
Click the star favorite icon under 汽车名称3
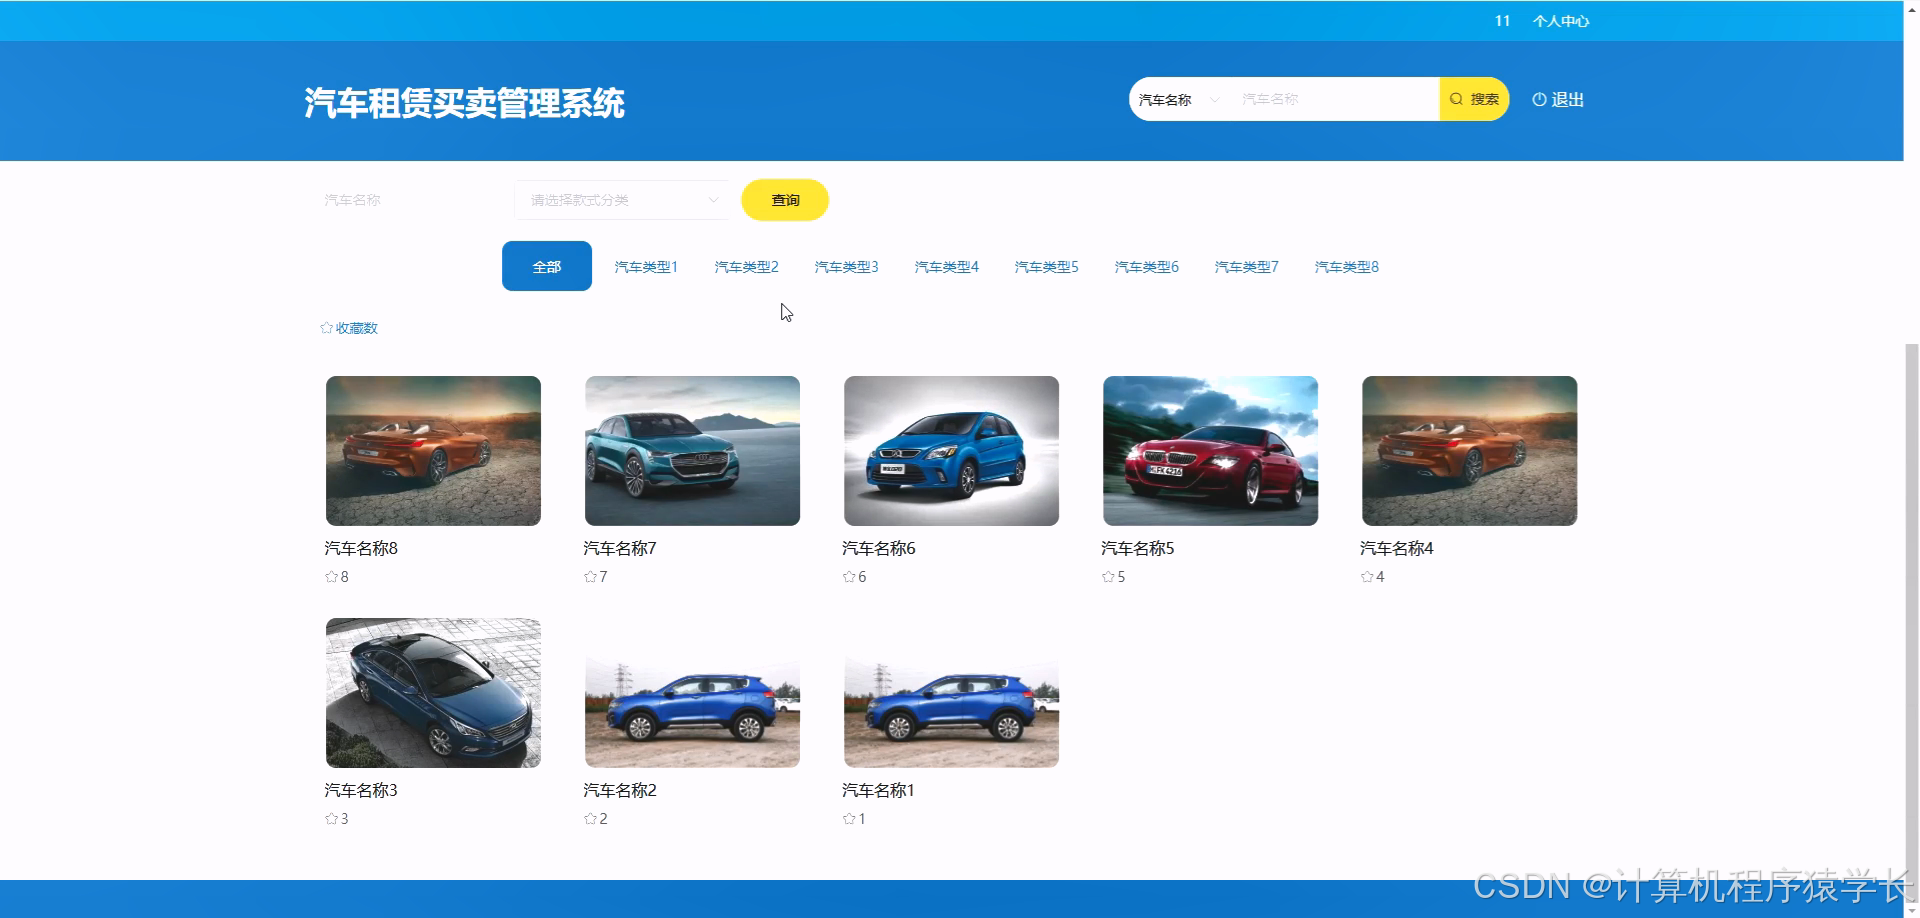pos(329,818)
